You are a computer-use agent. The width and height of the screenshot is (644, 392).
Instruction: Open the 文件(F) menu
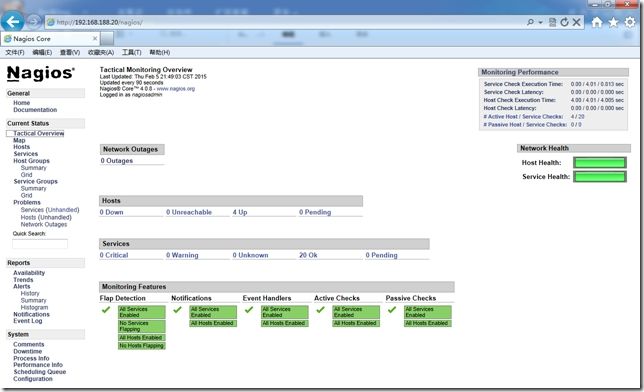[15, 52]
